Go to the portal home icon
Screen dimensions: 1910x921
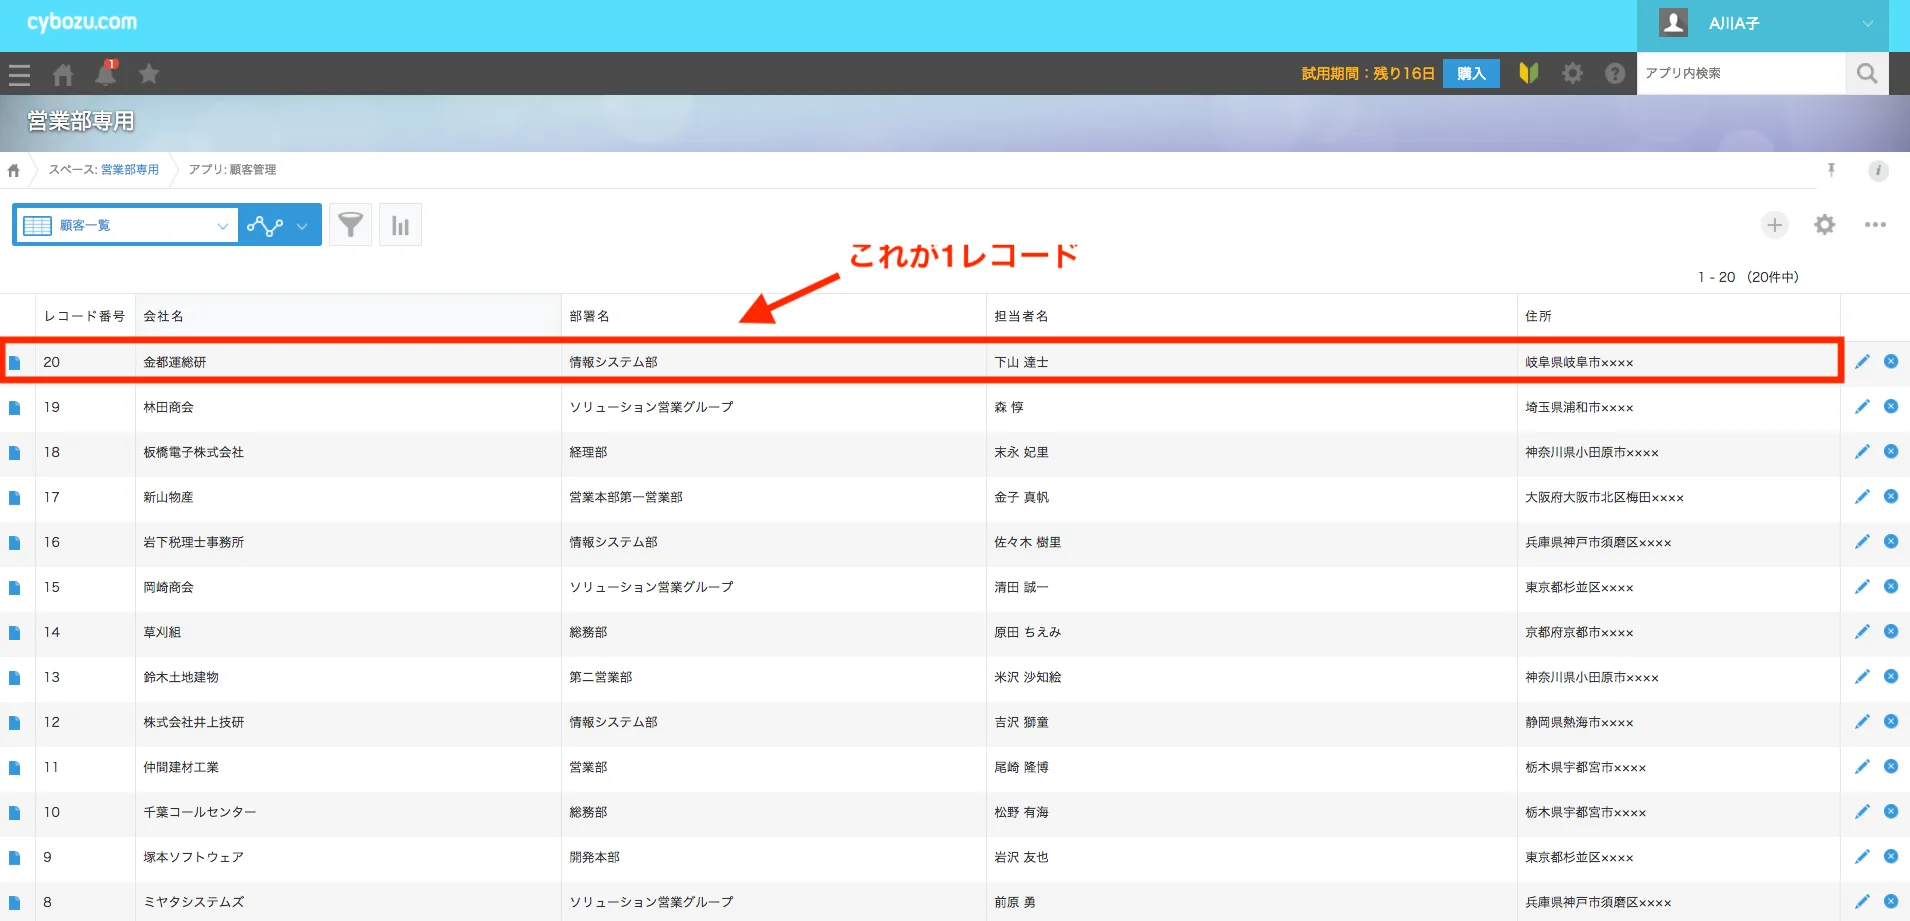pyautogui.click(x=63, y=74)
